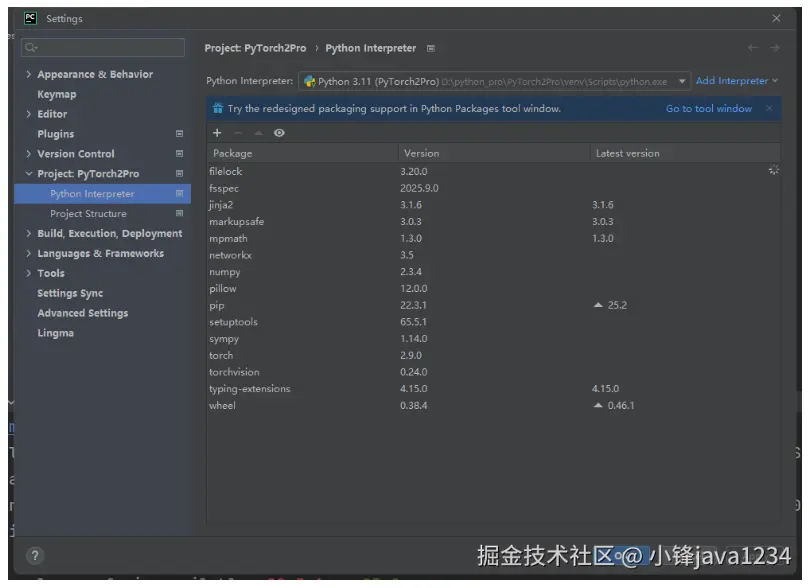The image size is (810, 588).
Task: Close the Settings dialog
Action: tap(776, 18)
